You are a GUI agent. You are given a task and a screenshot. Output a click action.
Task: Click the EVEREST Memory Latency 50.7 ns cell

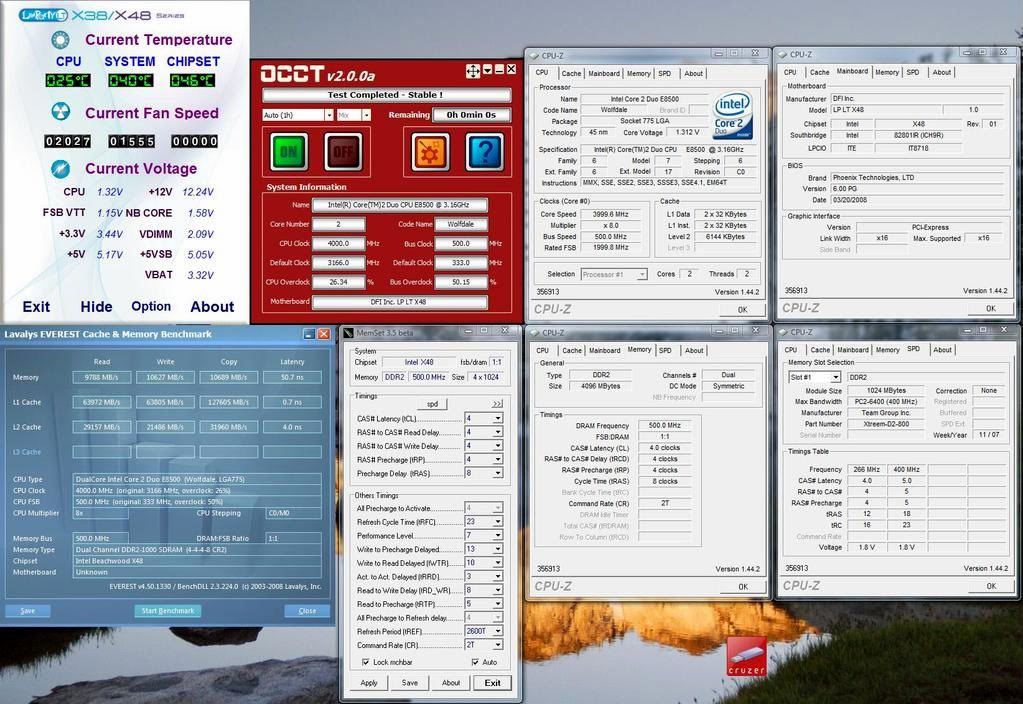tap(292, 377)
